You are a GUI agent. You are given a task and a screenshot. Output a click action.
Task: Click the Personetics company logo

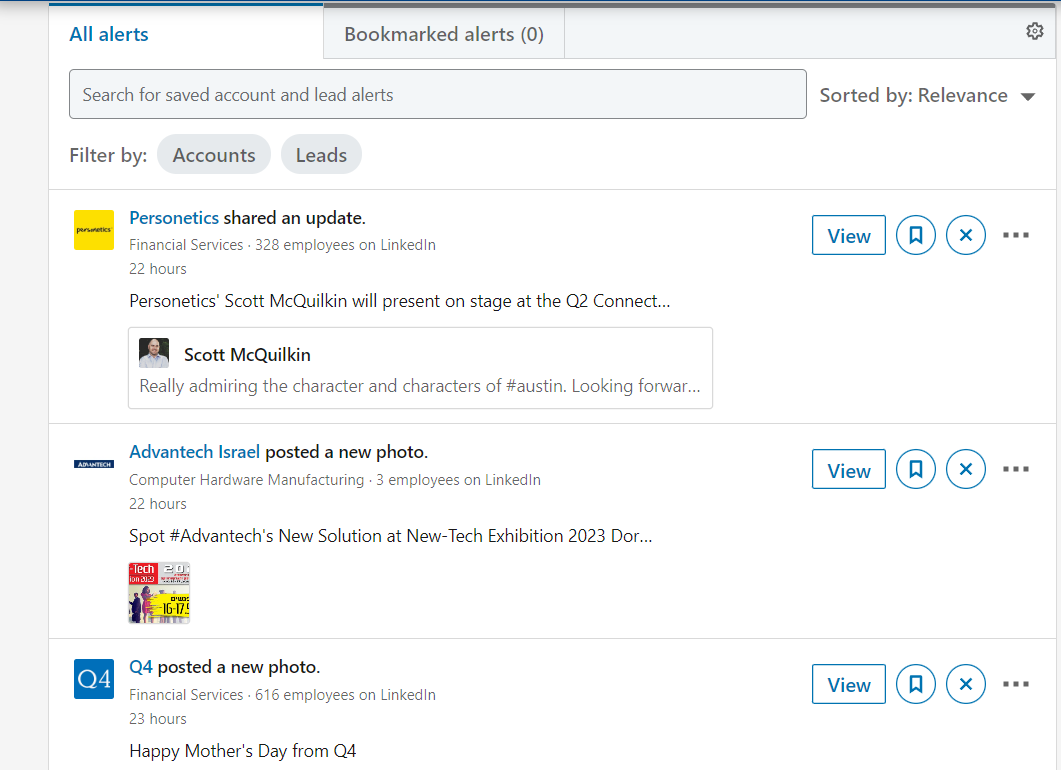click(94, 230)
